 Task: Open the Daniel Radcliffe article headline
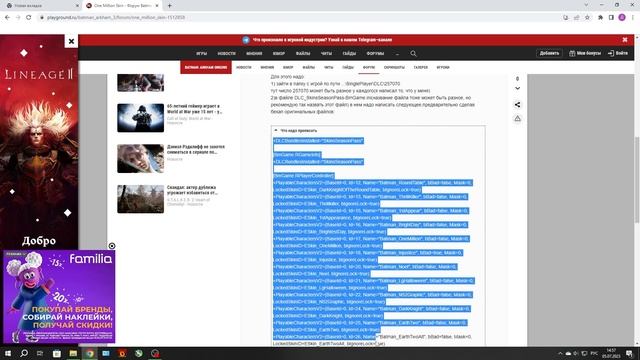[196, 149]
